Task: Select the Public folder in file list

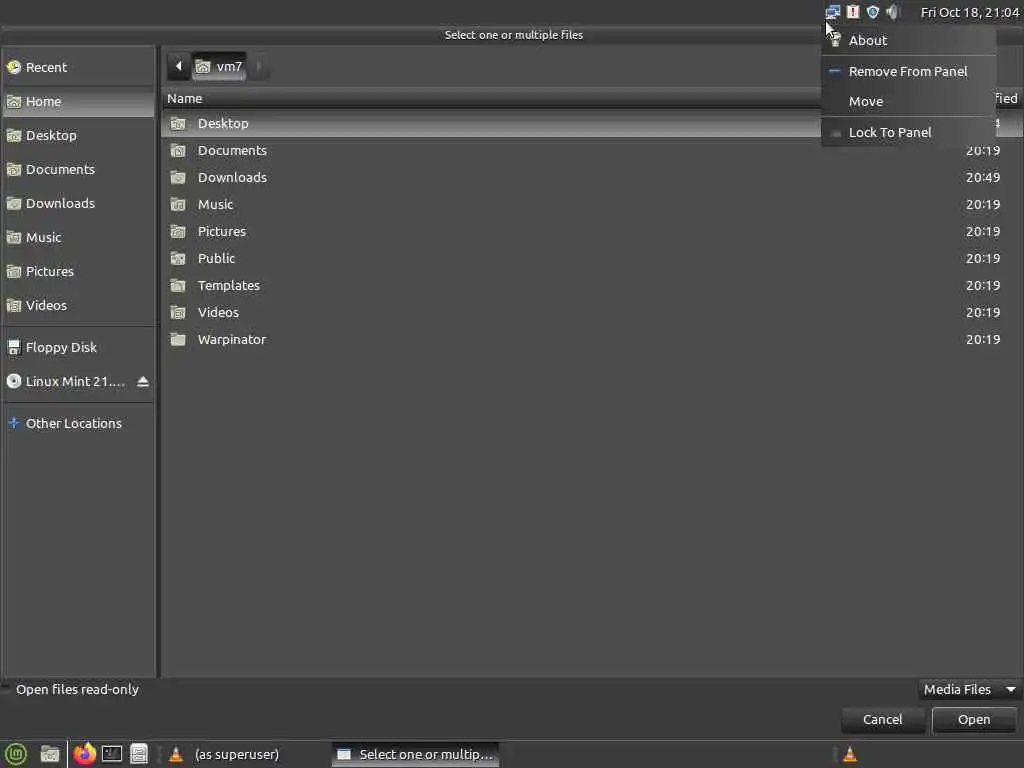Action: [x=592, y=259]
